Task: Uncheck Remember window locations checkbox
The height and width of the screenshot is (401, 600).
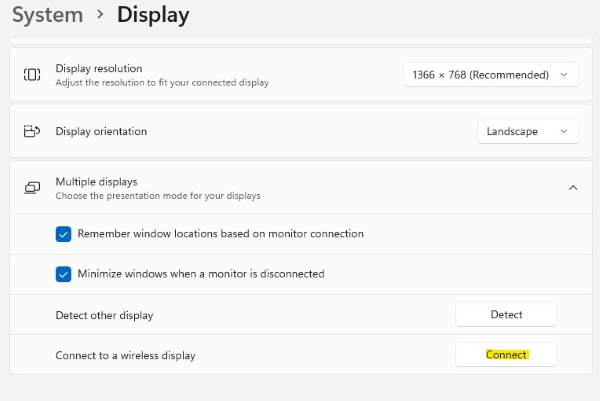Action: tap(64, 234)
